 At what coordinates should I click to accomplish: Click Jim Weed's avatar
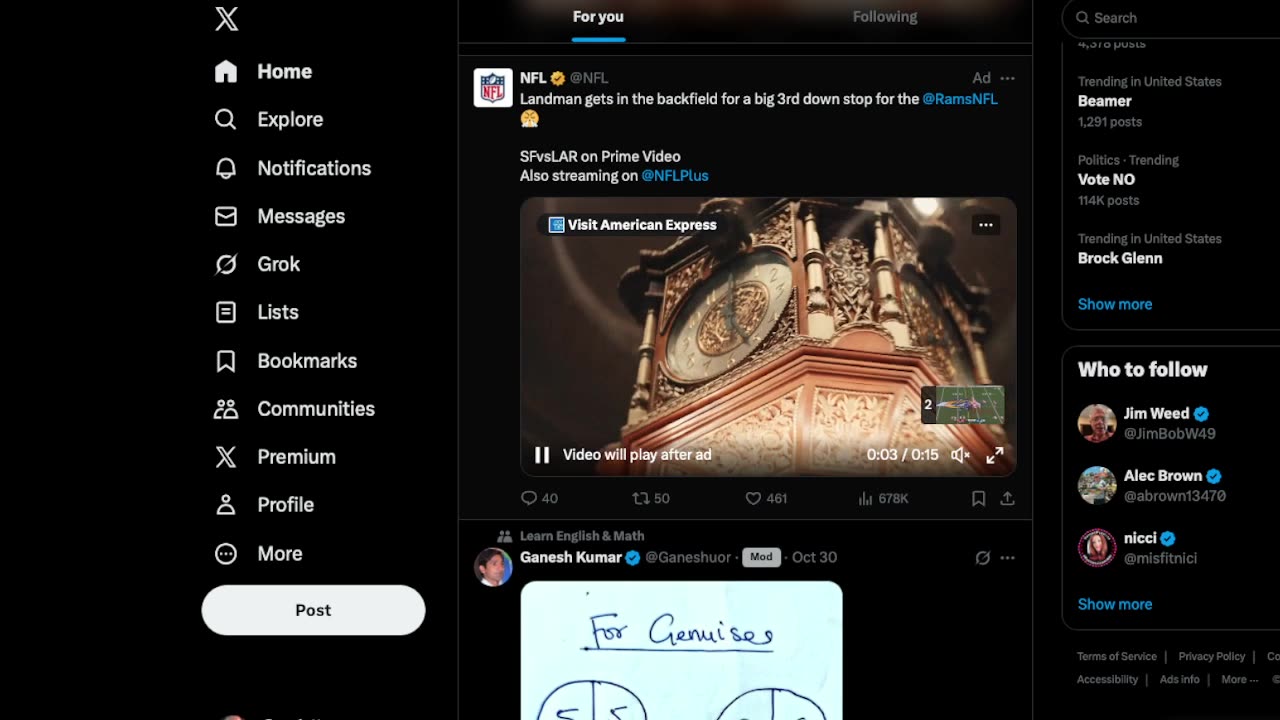click(x=1097, y=423)
